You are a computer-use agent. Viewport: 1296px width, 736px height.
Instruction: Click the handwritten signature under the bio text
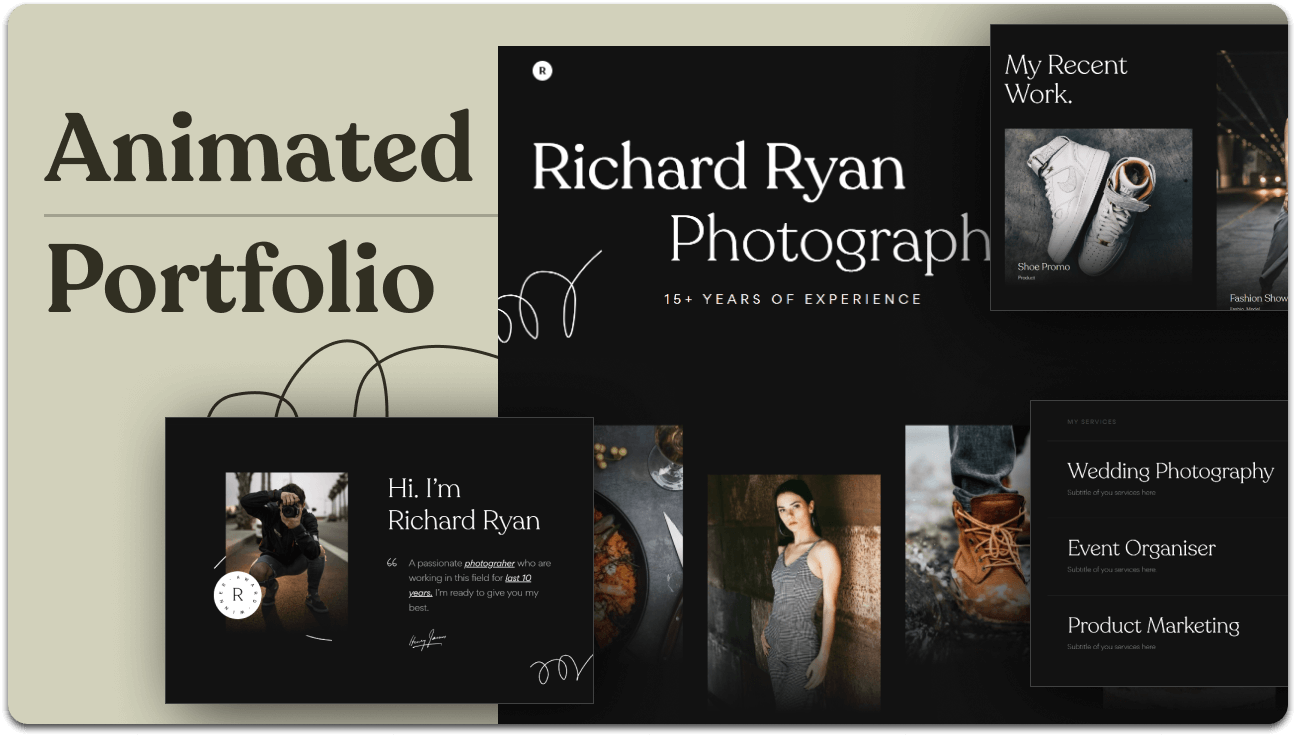tap(427, 640)
